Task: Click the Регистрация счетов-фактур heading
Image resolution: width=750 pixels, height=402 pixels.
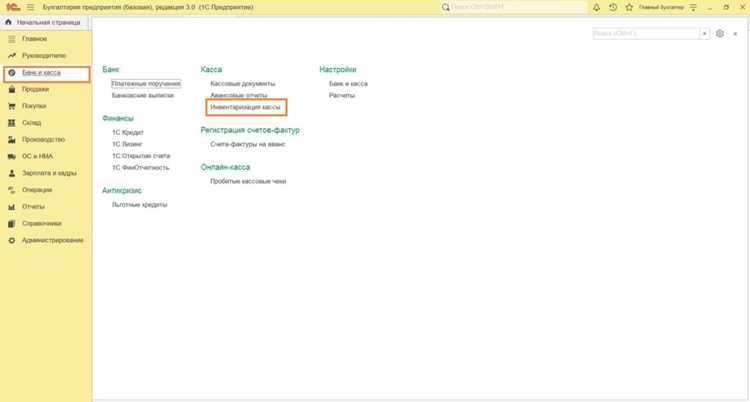Action: (x=250, y=130)
